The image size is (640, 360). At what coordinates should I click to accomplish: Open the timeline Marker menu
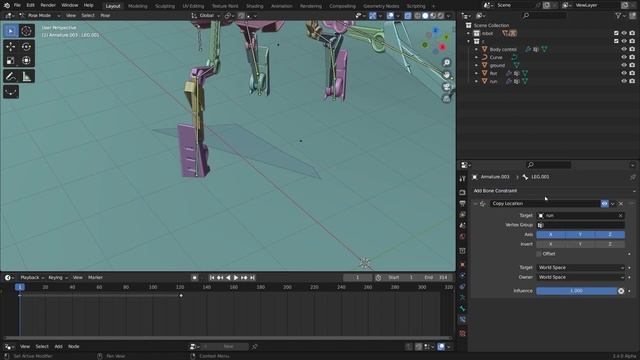point(96,278)
